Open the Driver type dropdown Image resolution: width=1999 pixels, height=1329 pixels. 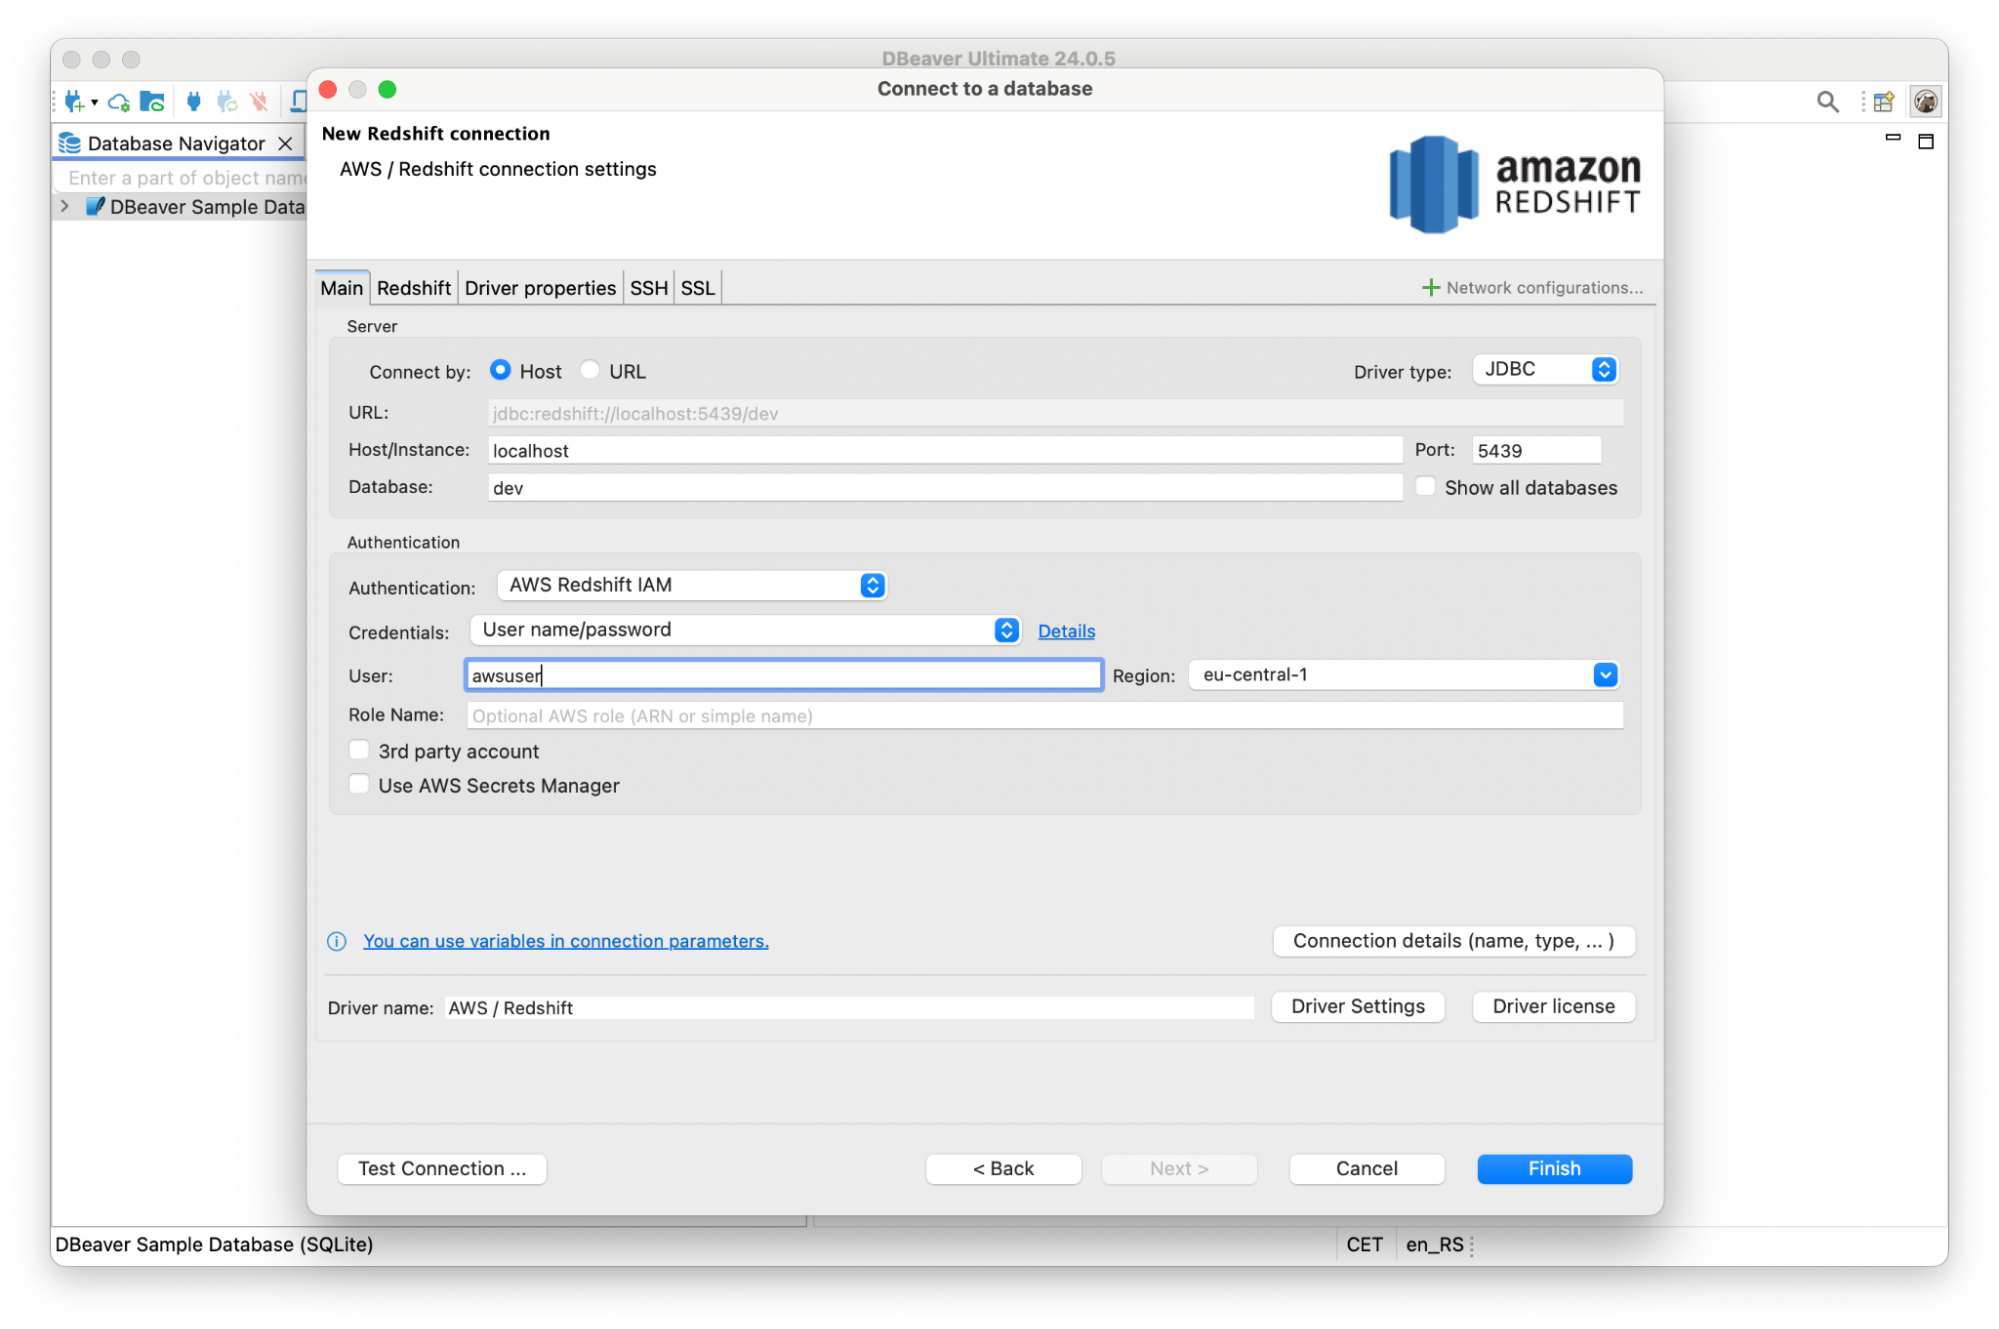point(1602,368)
